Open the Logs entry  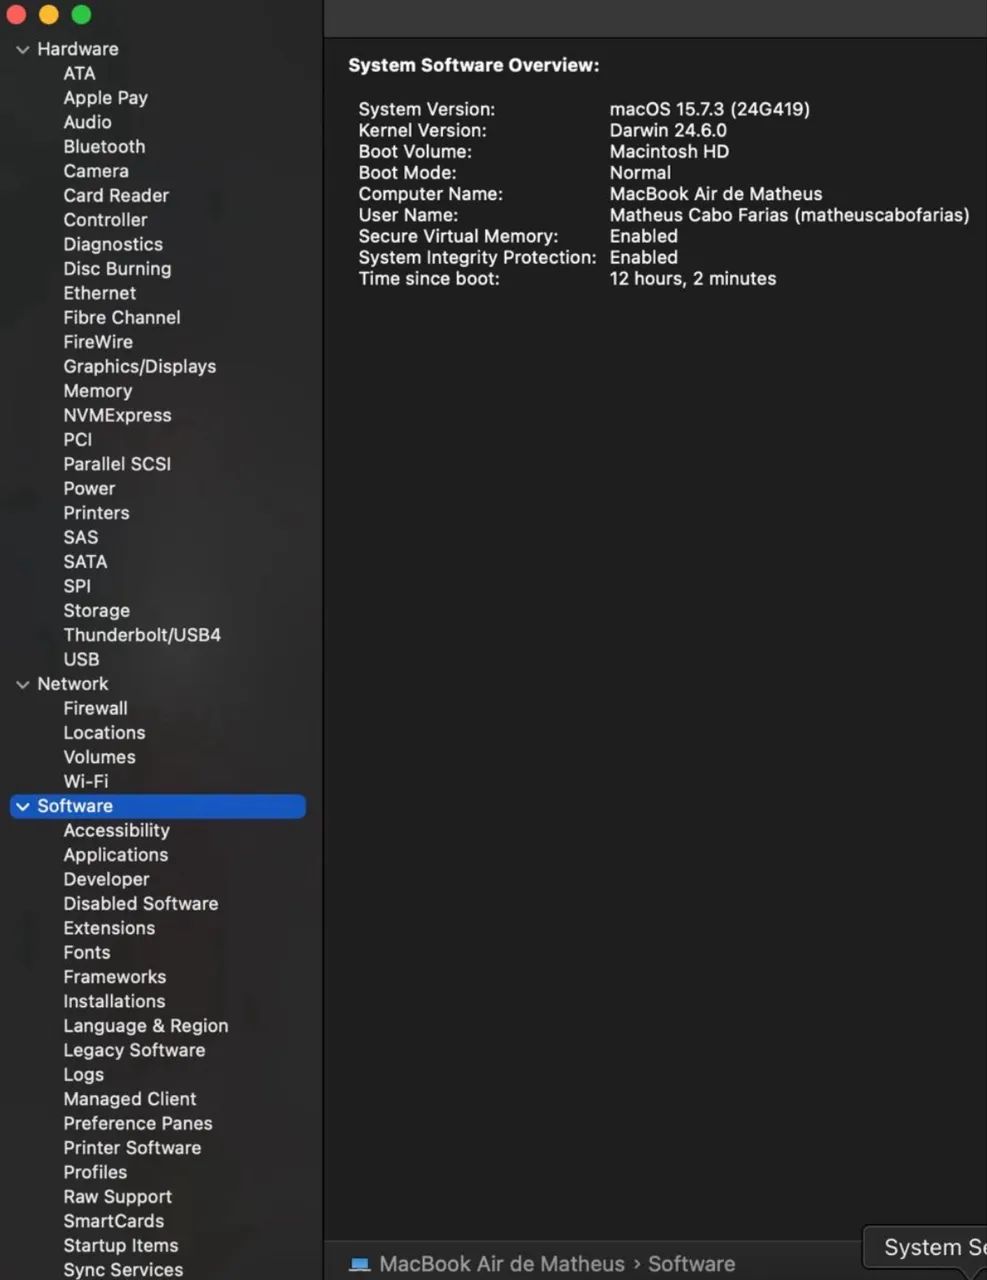click(83, 1075)
